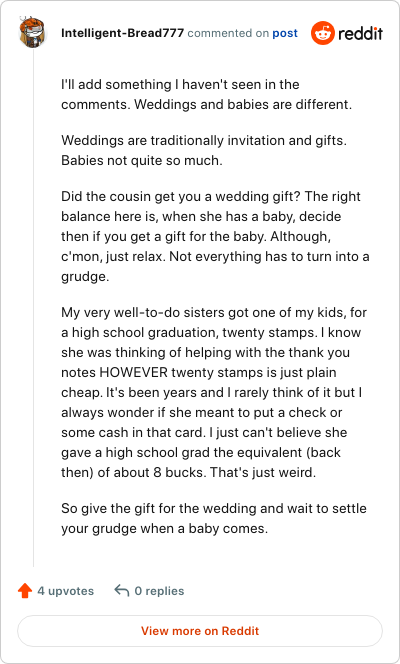This screenshot has height=664, width=400.
Task: Click the reddit wordmark text logo
Action: (360, 33)
